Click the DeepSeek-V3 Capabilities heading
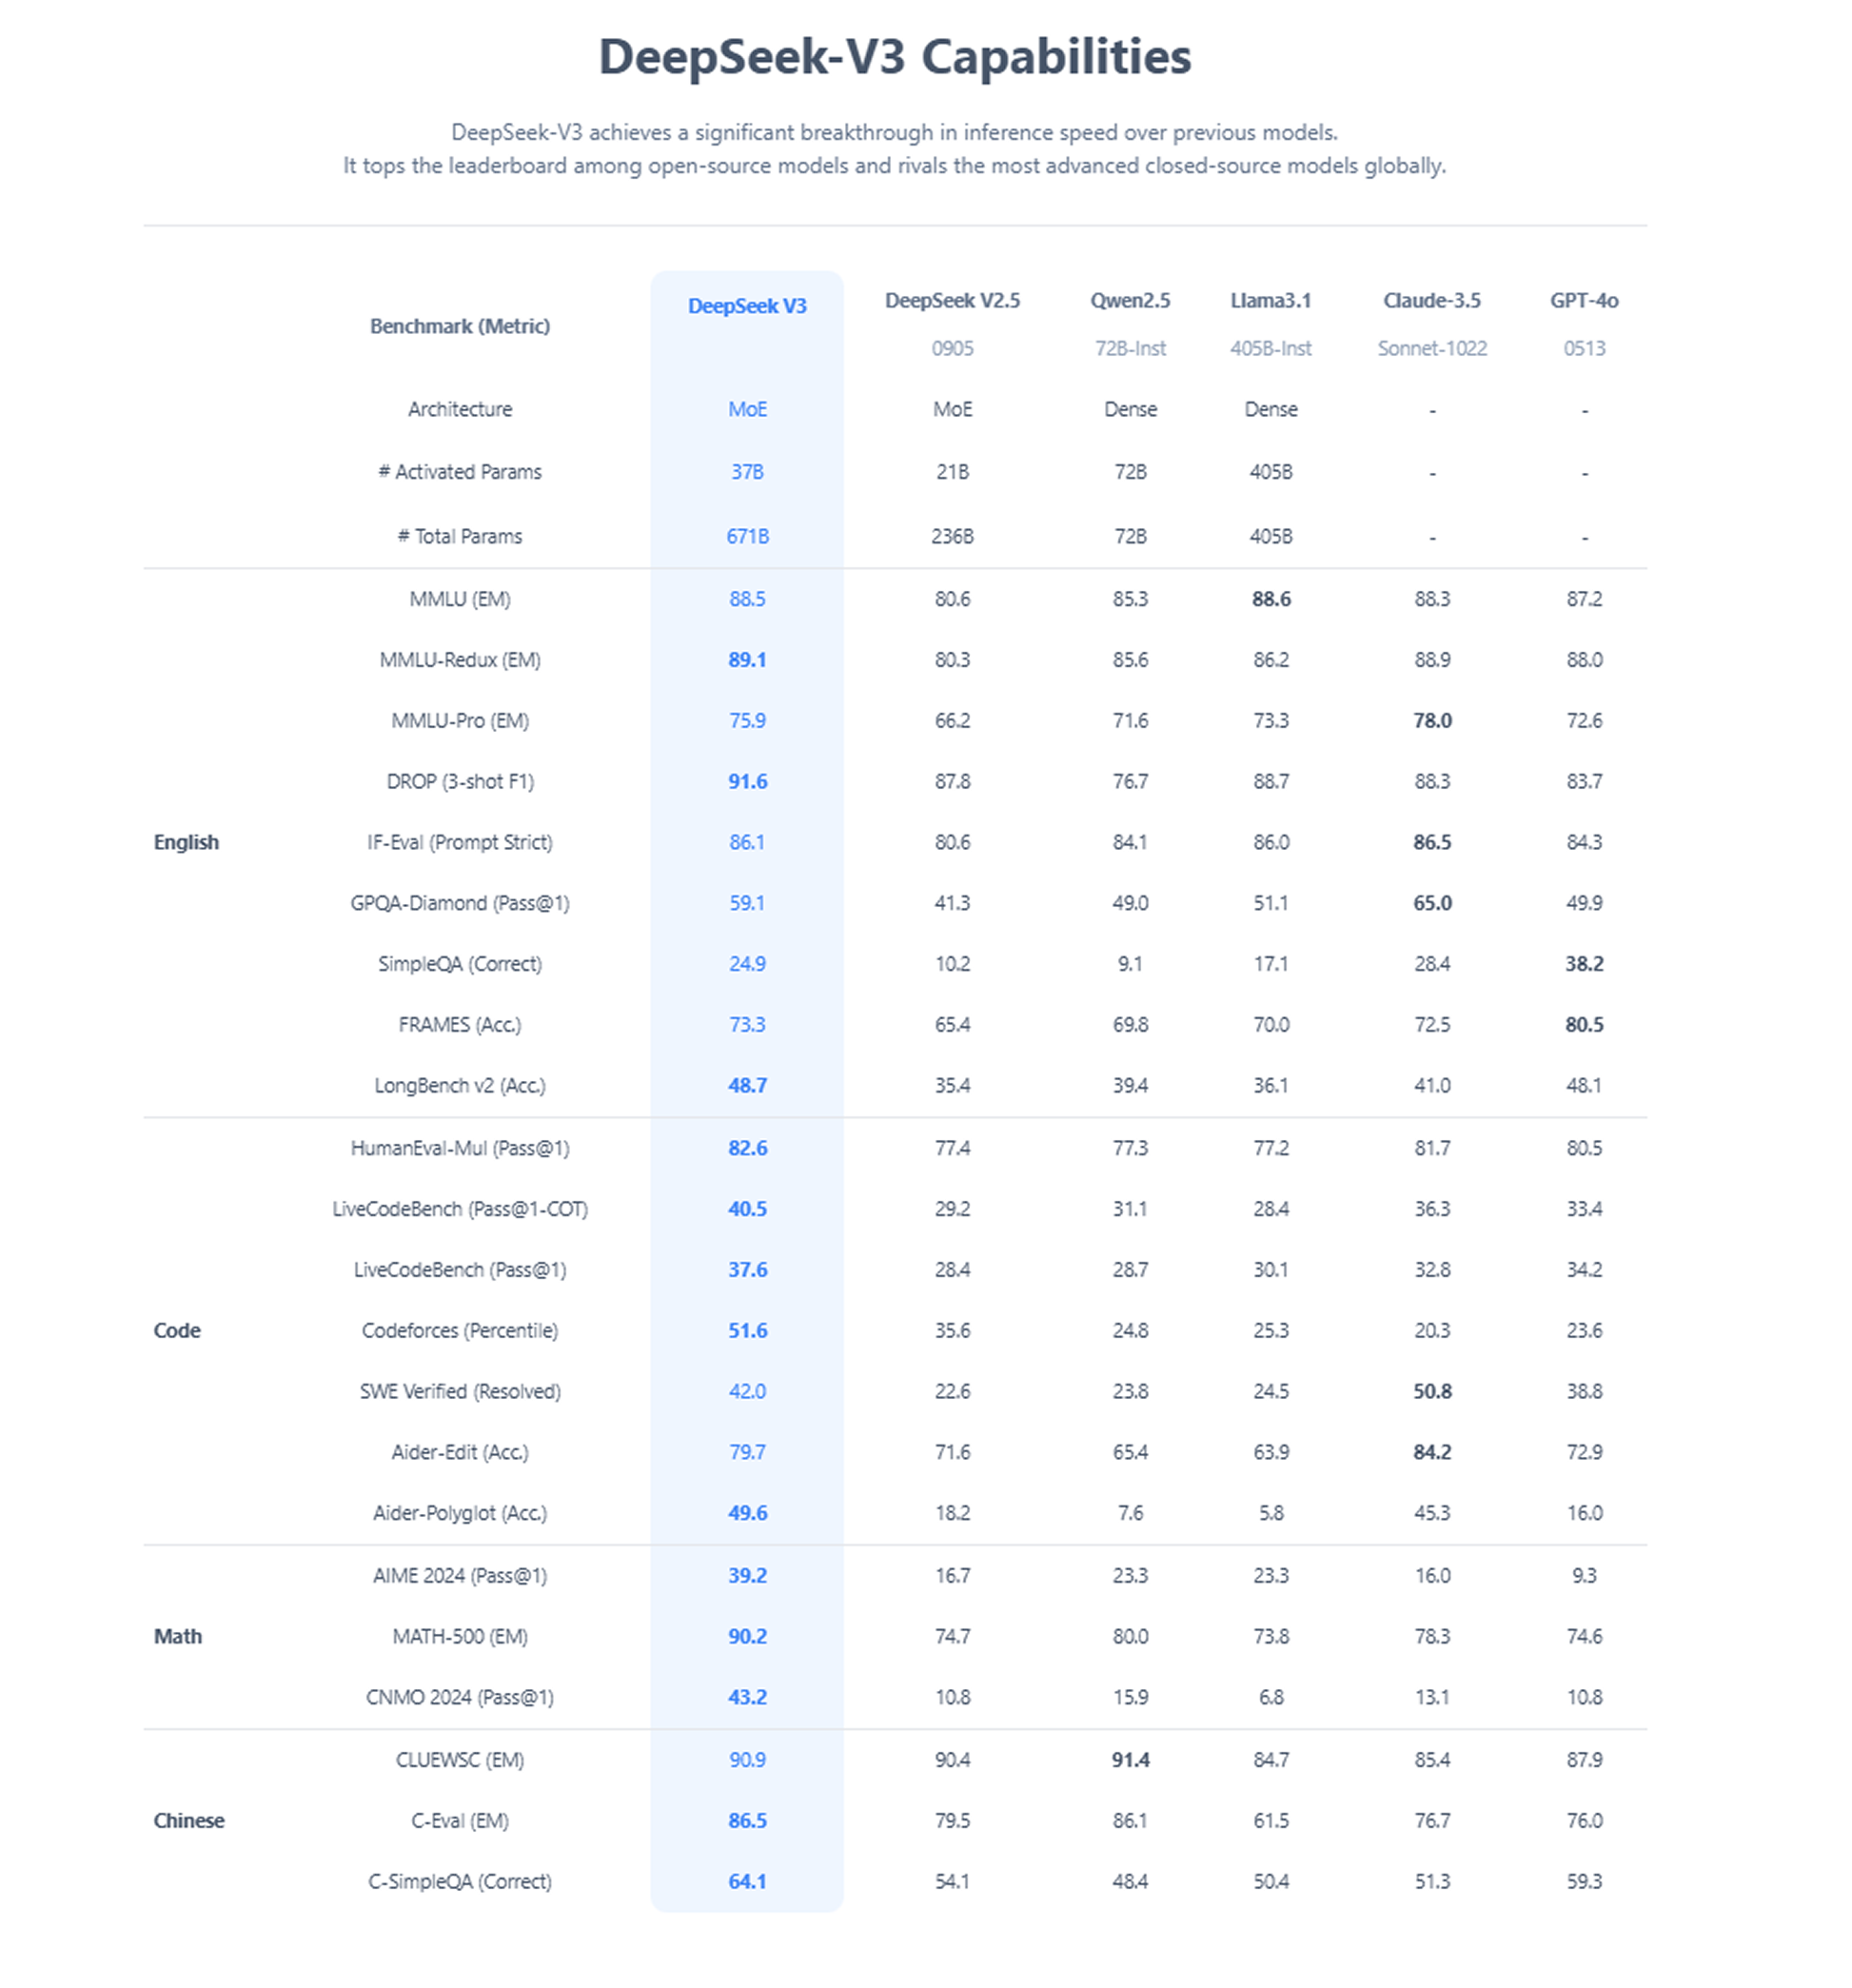The image size is (1852, 1988). (895, 56)
